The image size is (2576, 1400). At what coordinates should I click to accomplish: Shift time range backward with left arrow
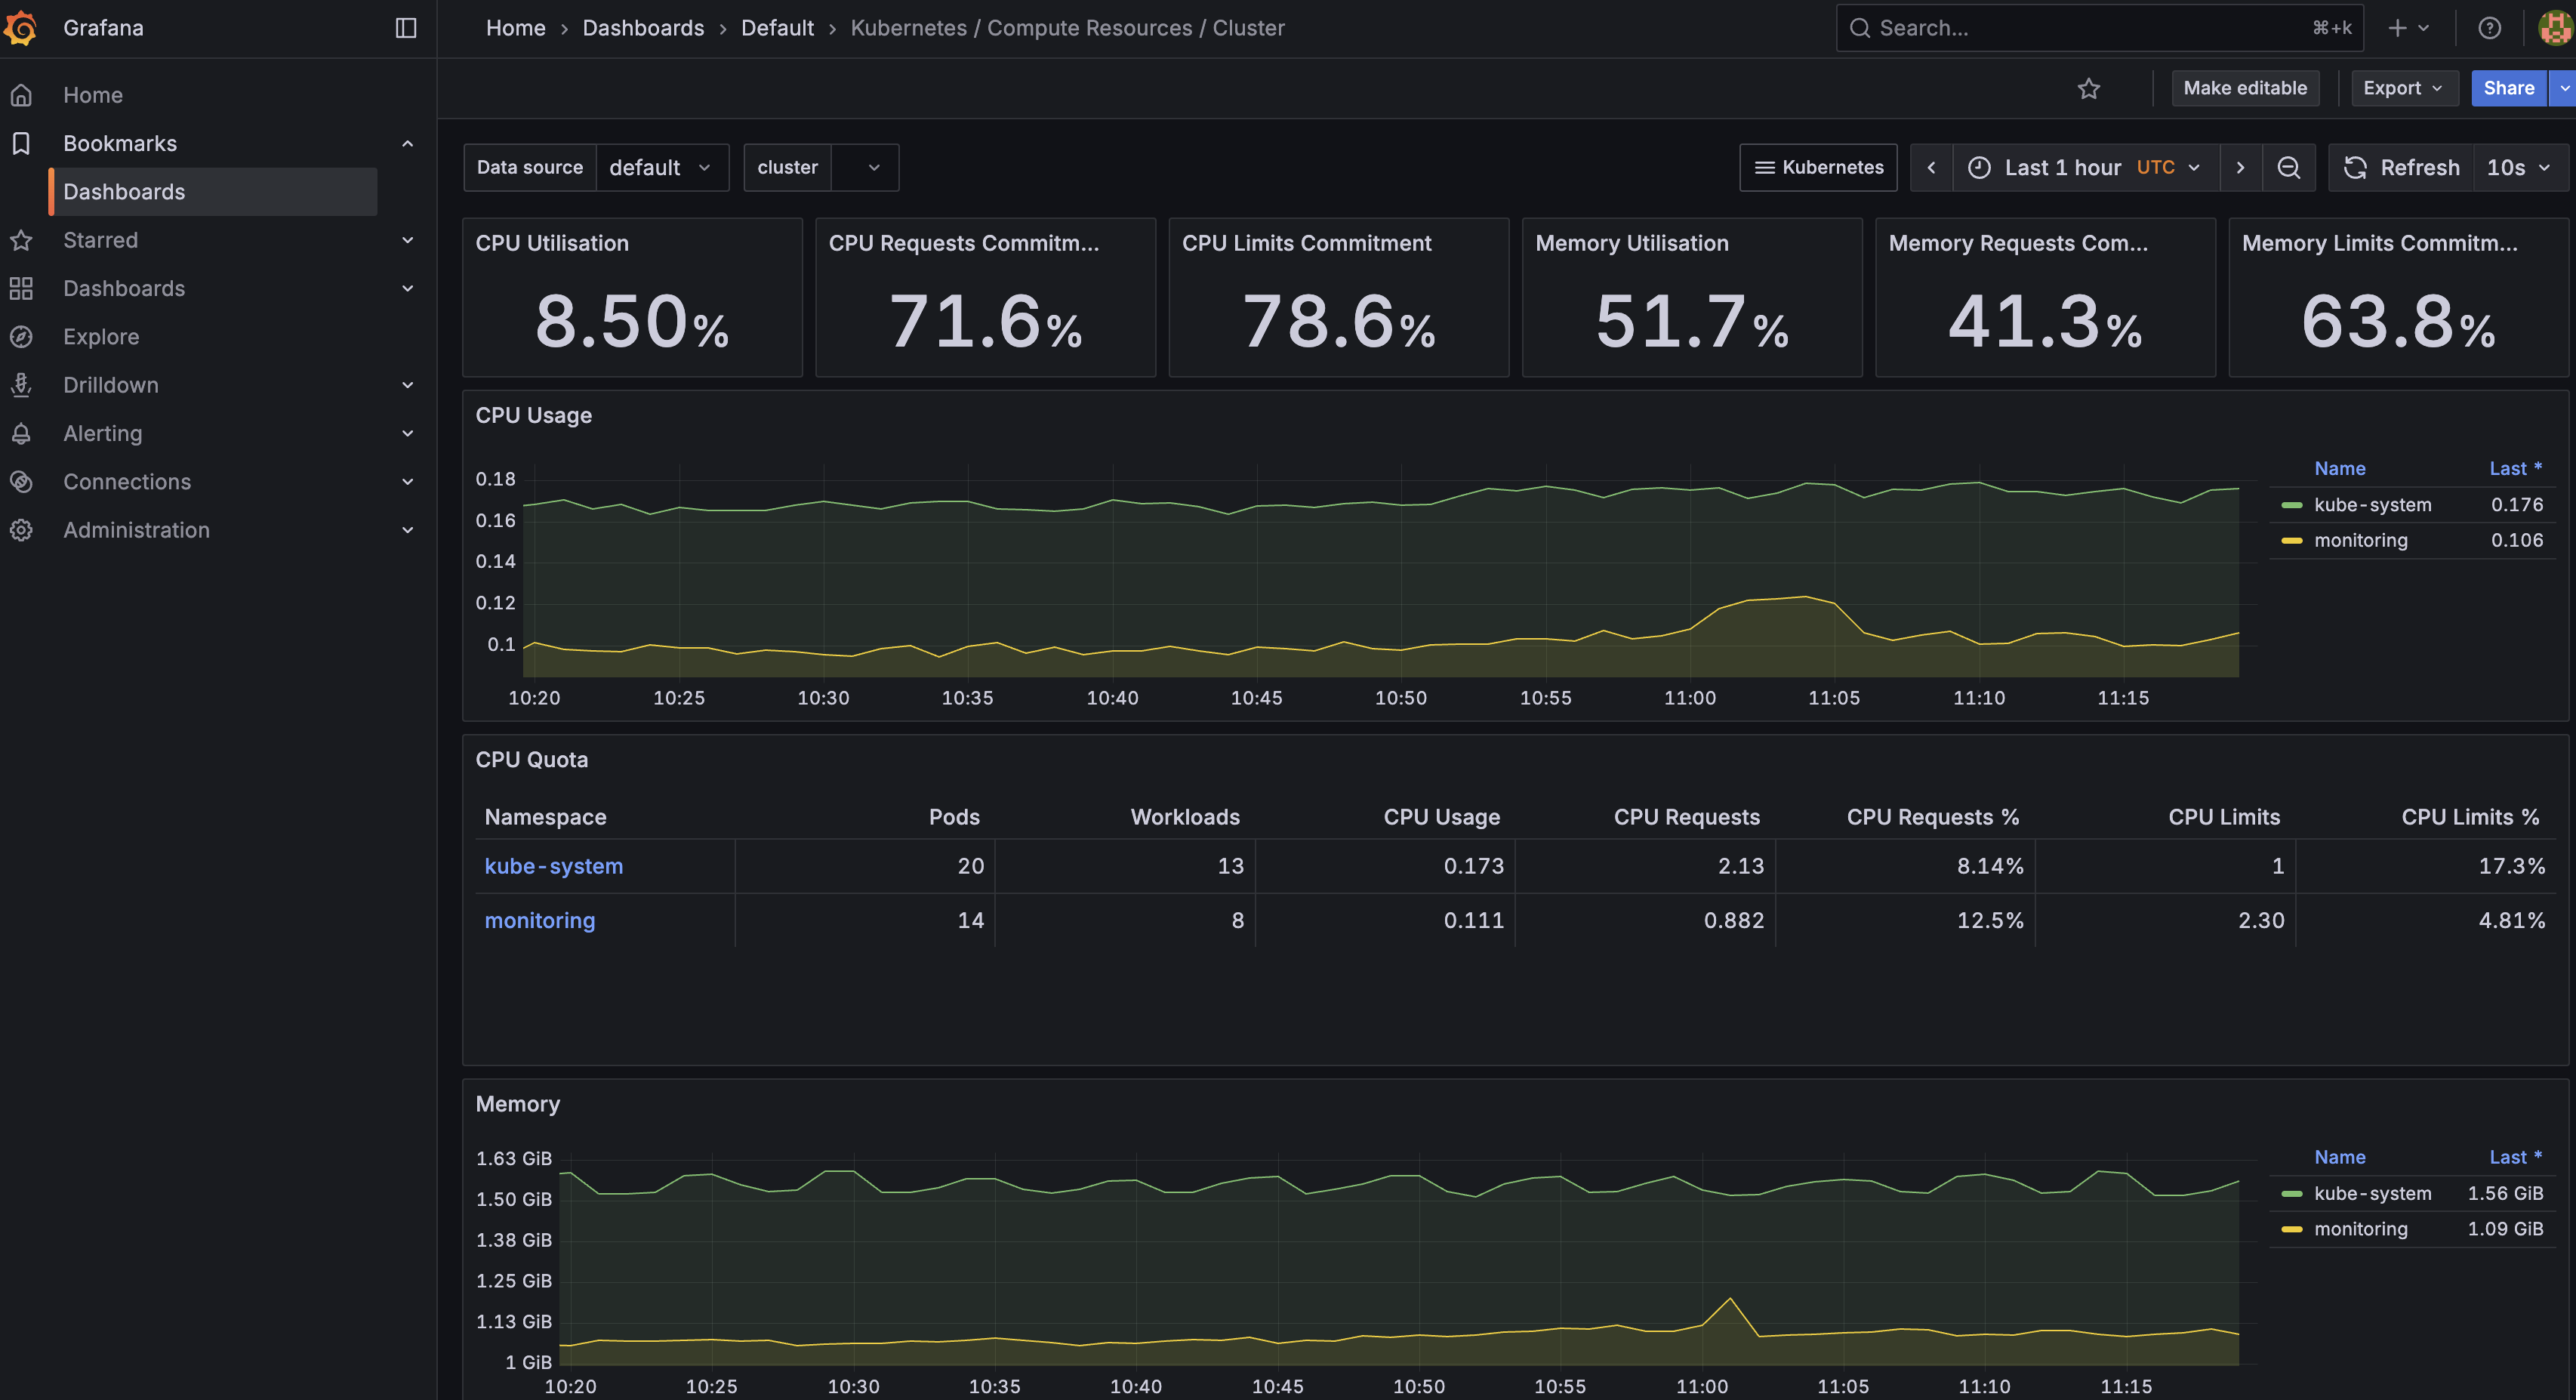(1931, 167)
